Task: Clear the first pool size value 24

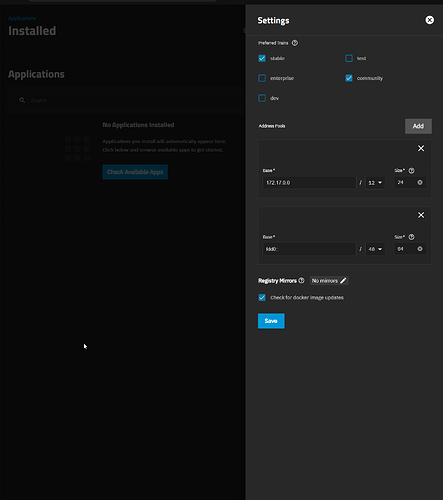Action: [x=420, y=182]
